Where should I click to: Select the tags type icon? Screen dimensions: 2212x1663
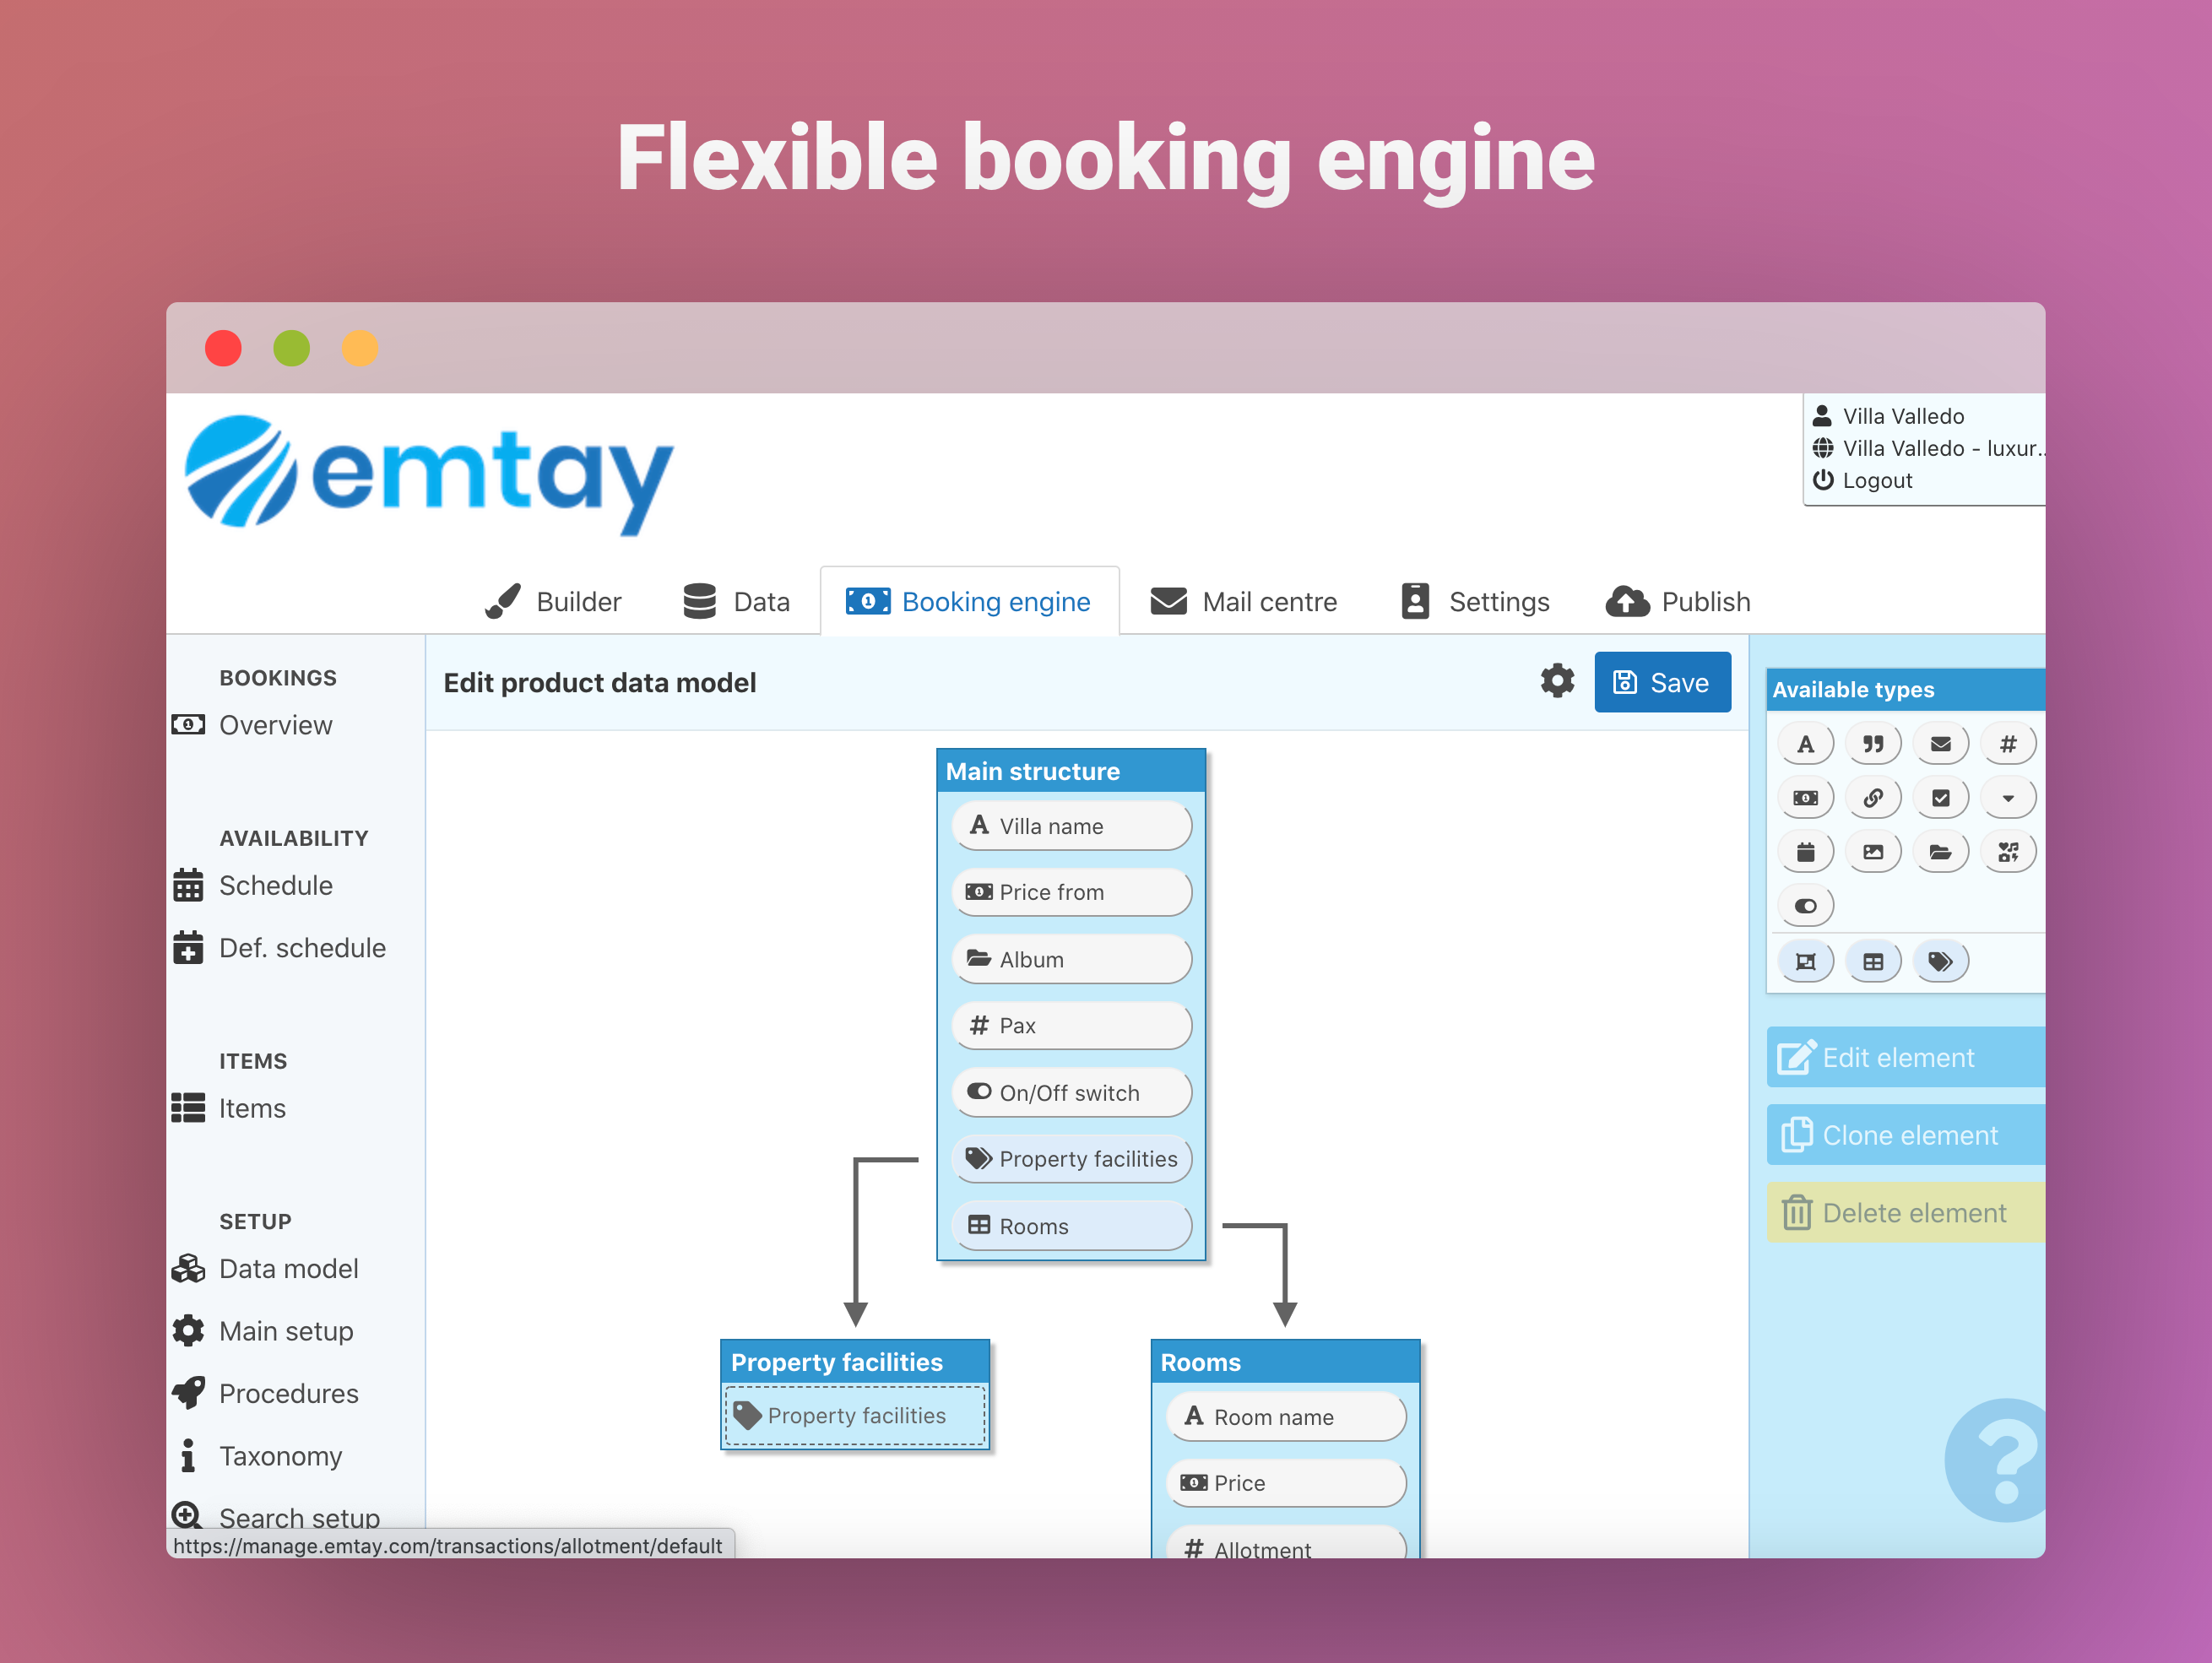(1940, 961)
